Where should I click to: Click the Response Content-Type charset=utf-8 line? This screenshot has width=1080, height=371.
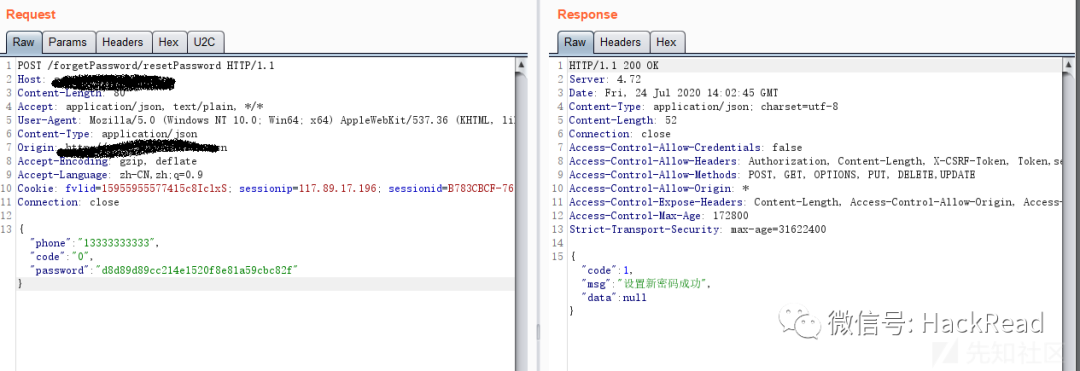click(x=703, y=107)
